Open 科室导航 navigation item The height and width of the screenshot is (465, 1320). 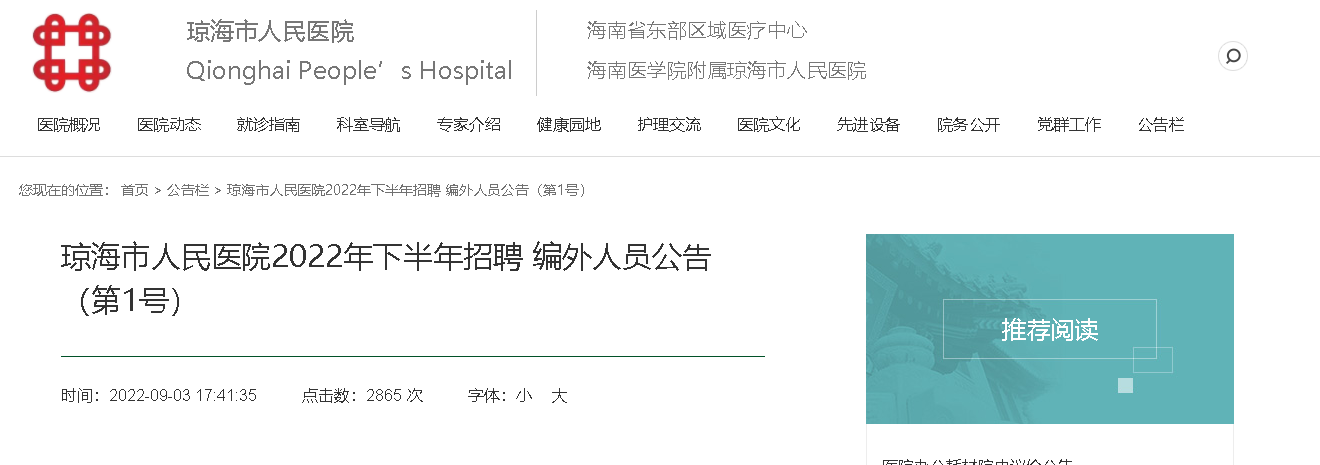point(369,125)
